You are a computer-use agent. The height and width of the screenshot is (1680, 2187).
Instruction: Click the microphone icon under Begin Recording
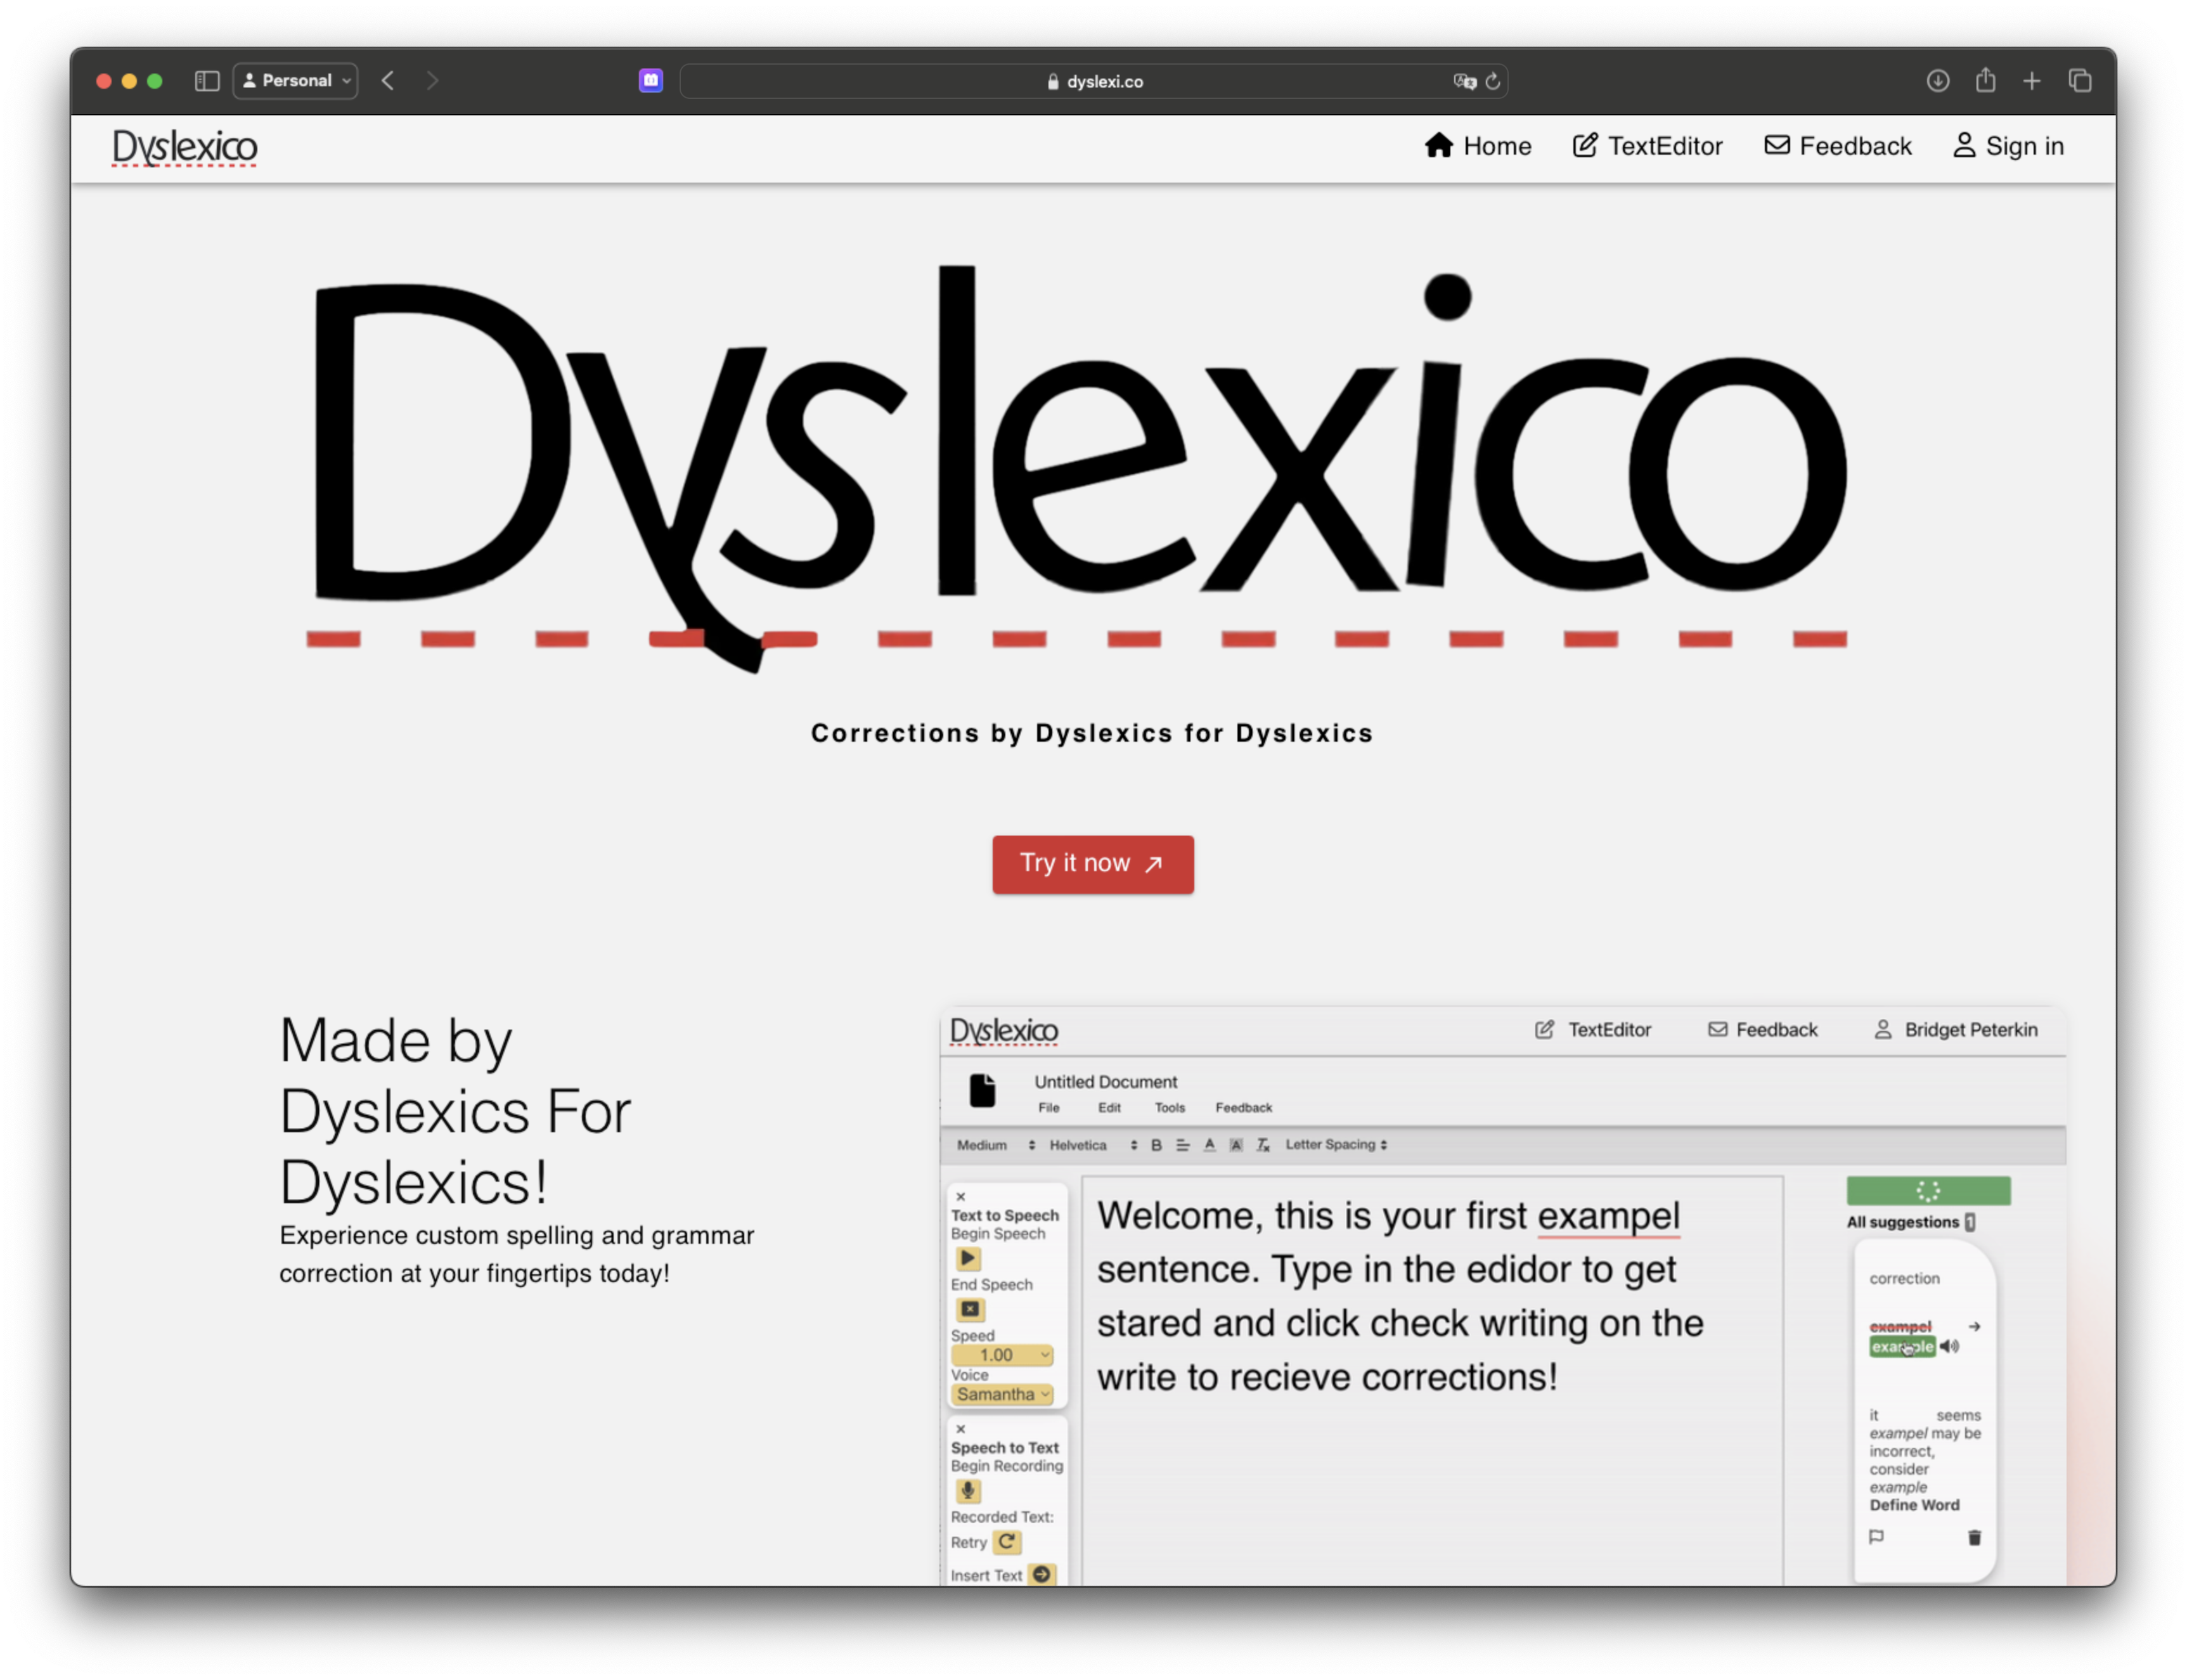pyautogui.click(x=968, y=1491)
